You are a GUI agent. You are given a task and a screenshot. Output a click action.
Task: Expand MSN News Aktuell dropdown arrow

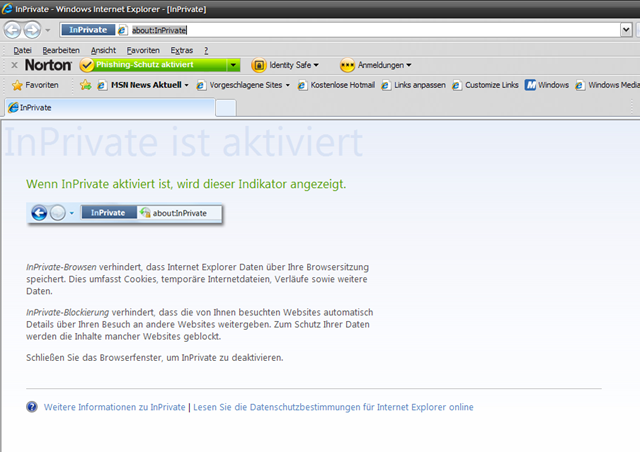point(187,85)
